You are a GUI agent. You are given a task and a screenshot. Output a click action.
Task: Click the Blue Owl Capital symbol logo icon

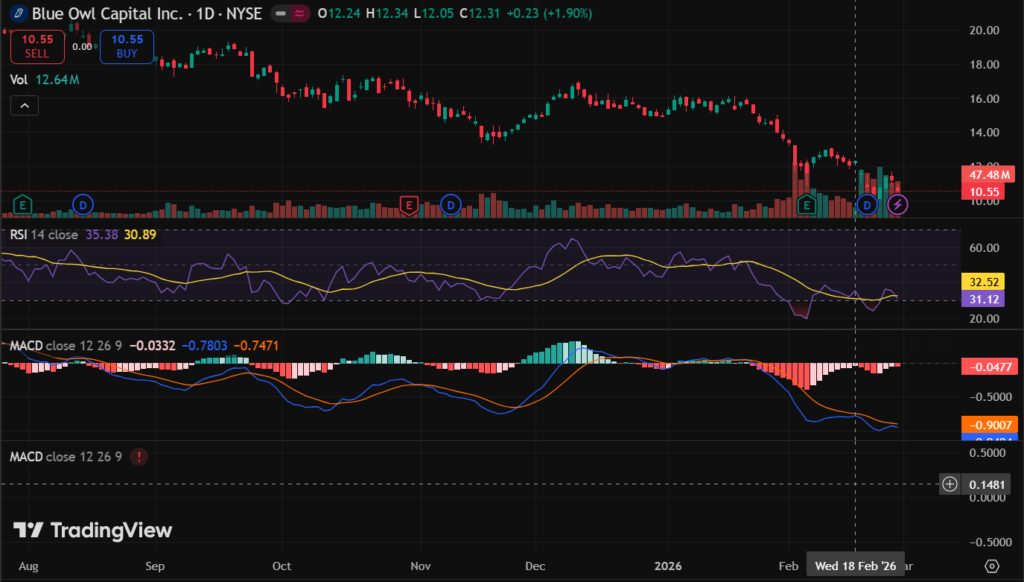17,14
